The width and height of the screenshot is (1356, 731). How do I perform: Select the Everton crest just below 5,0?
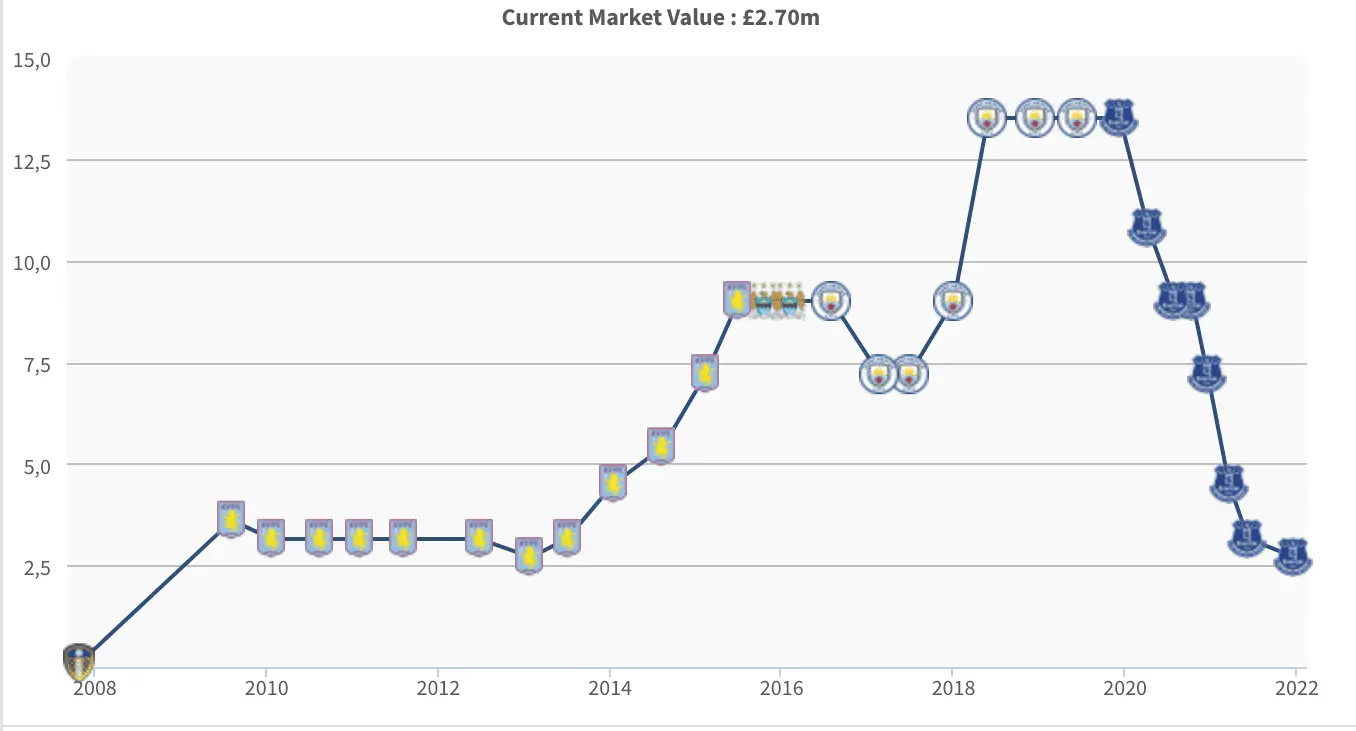pyautogui.click(x=1228, y=483)
